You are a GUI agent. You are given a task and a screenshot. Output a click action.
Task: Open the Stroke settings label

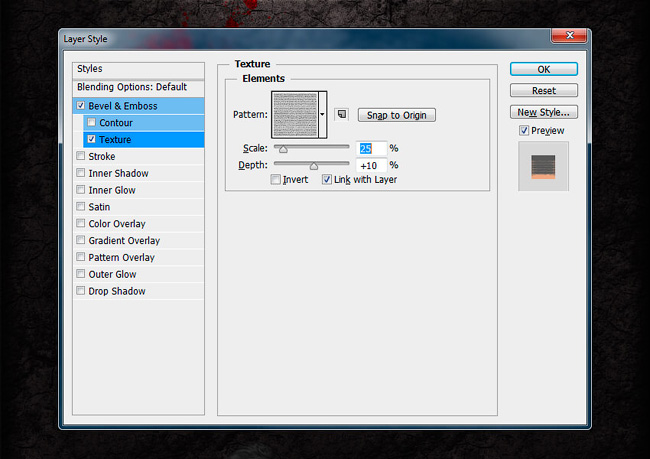(x=102, y=156)
